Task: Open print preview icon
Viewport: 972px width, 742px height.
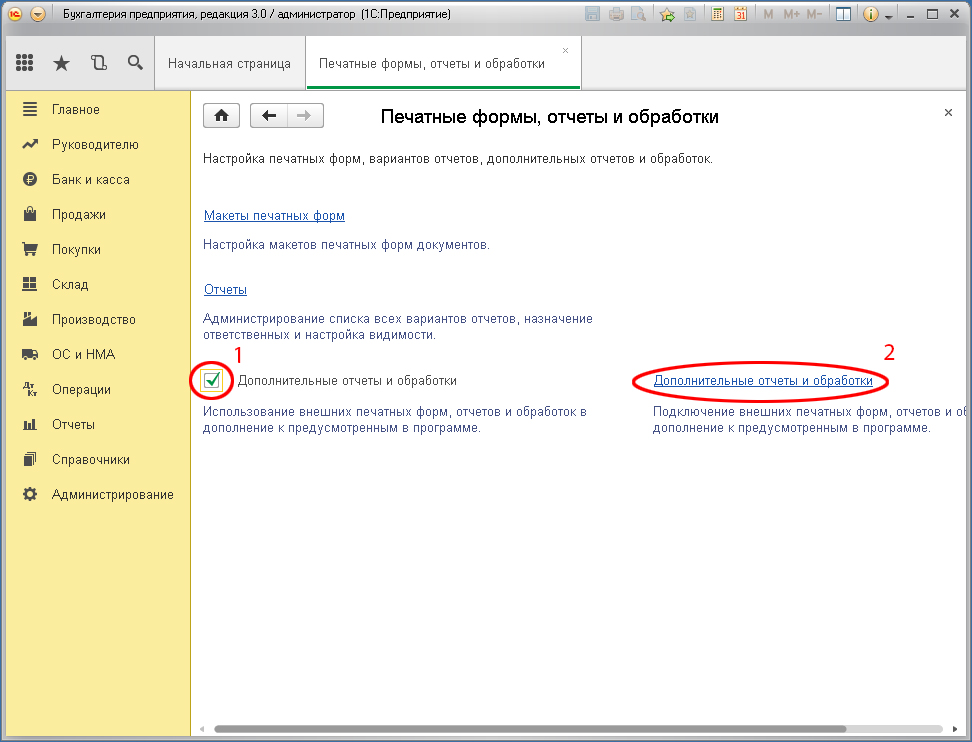Action: pyautogui.click(x=638, y=14)
